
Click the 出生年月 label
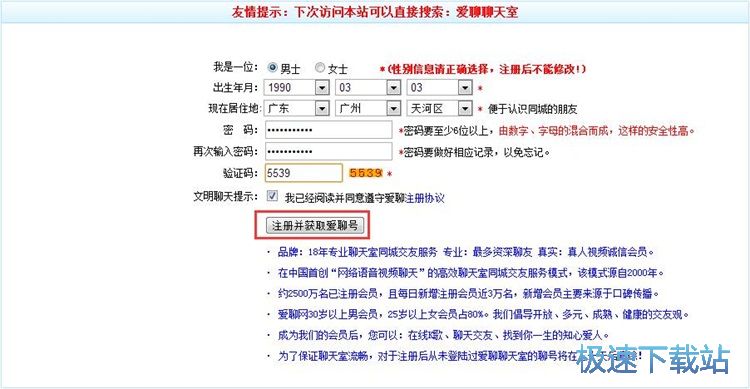click(235, 88)
